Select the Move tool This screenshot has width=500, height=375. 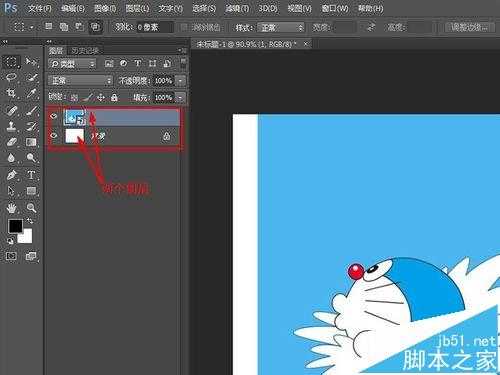[31, 62]
